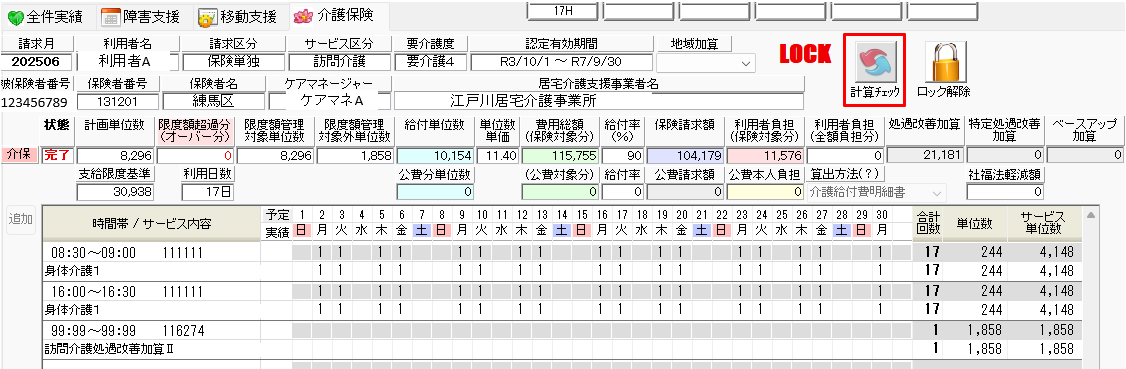Click the 介保 label beside the status
The image size is (1126, 369).
point(20,155)
